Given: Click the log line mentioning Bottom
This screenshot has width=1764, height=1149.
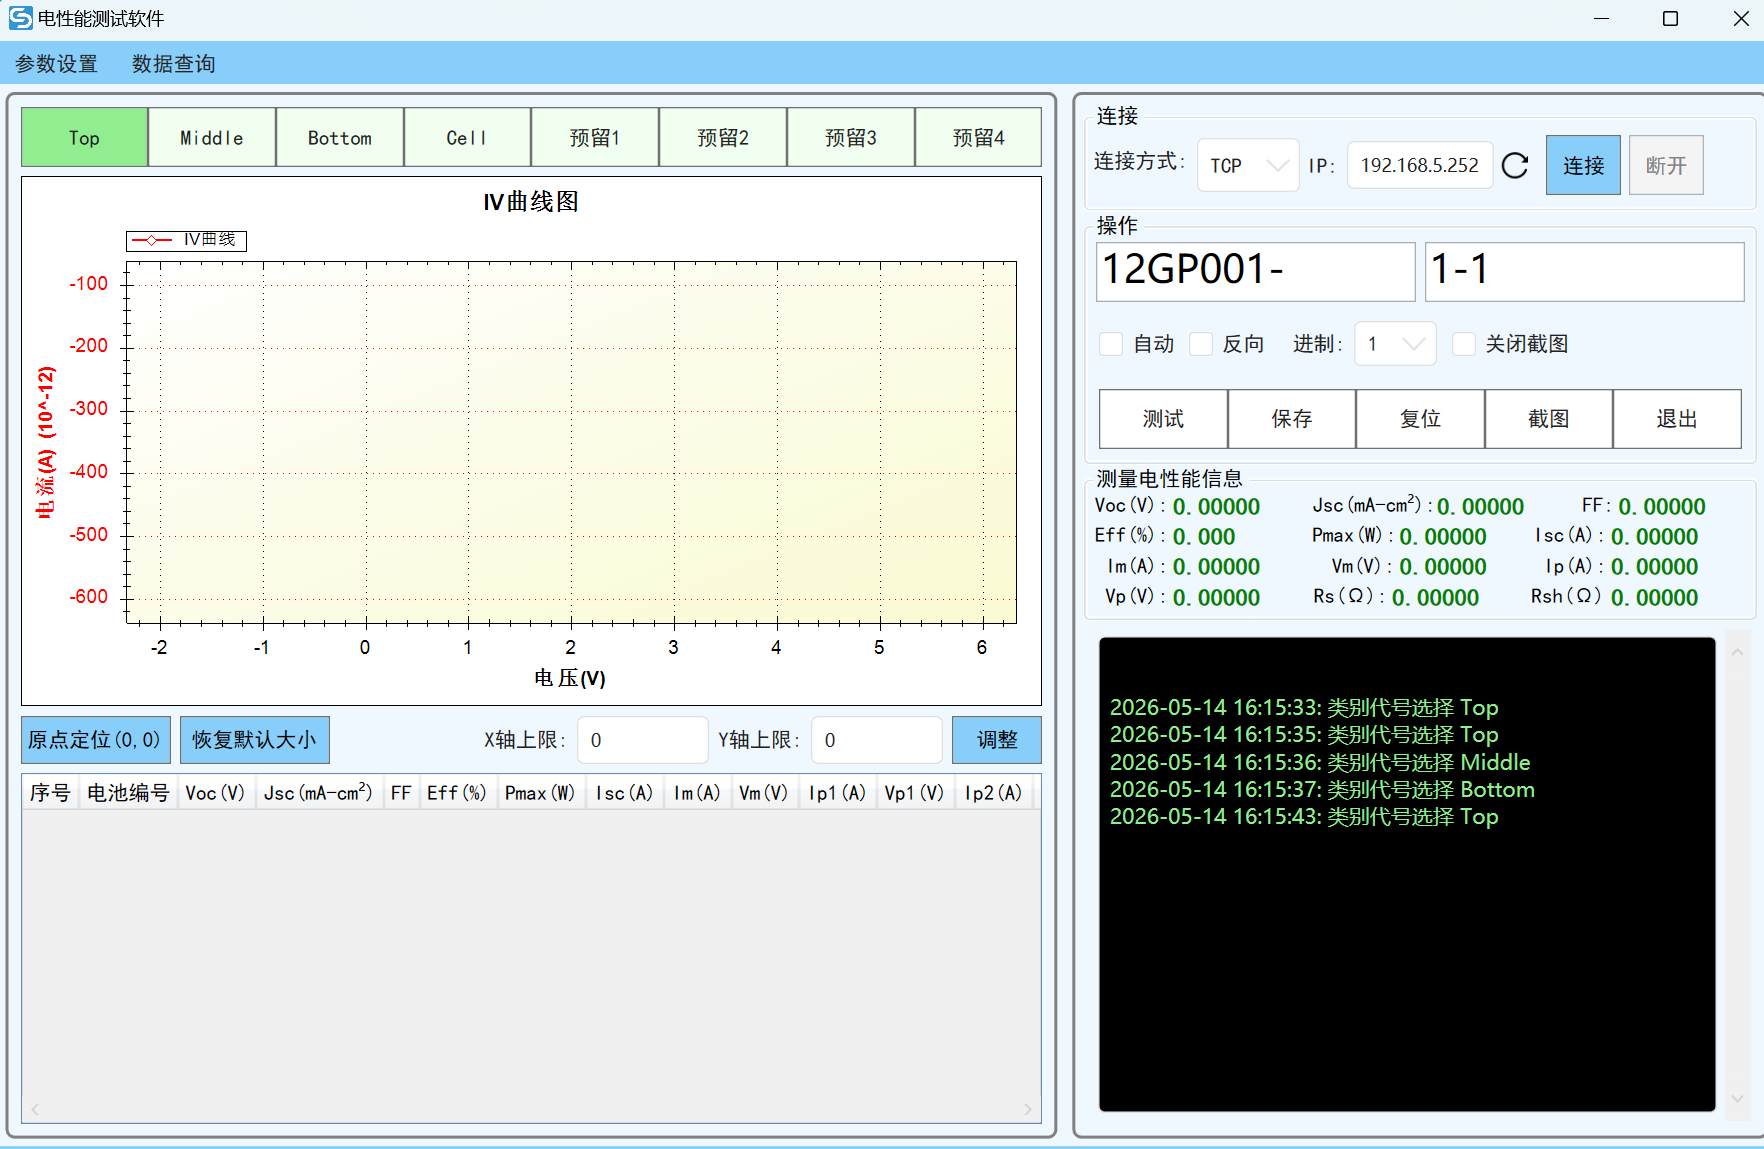Looking at the screenshot, I should (1322, 789).
